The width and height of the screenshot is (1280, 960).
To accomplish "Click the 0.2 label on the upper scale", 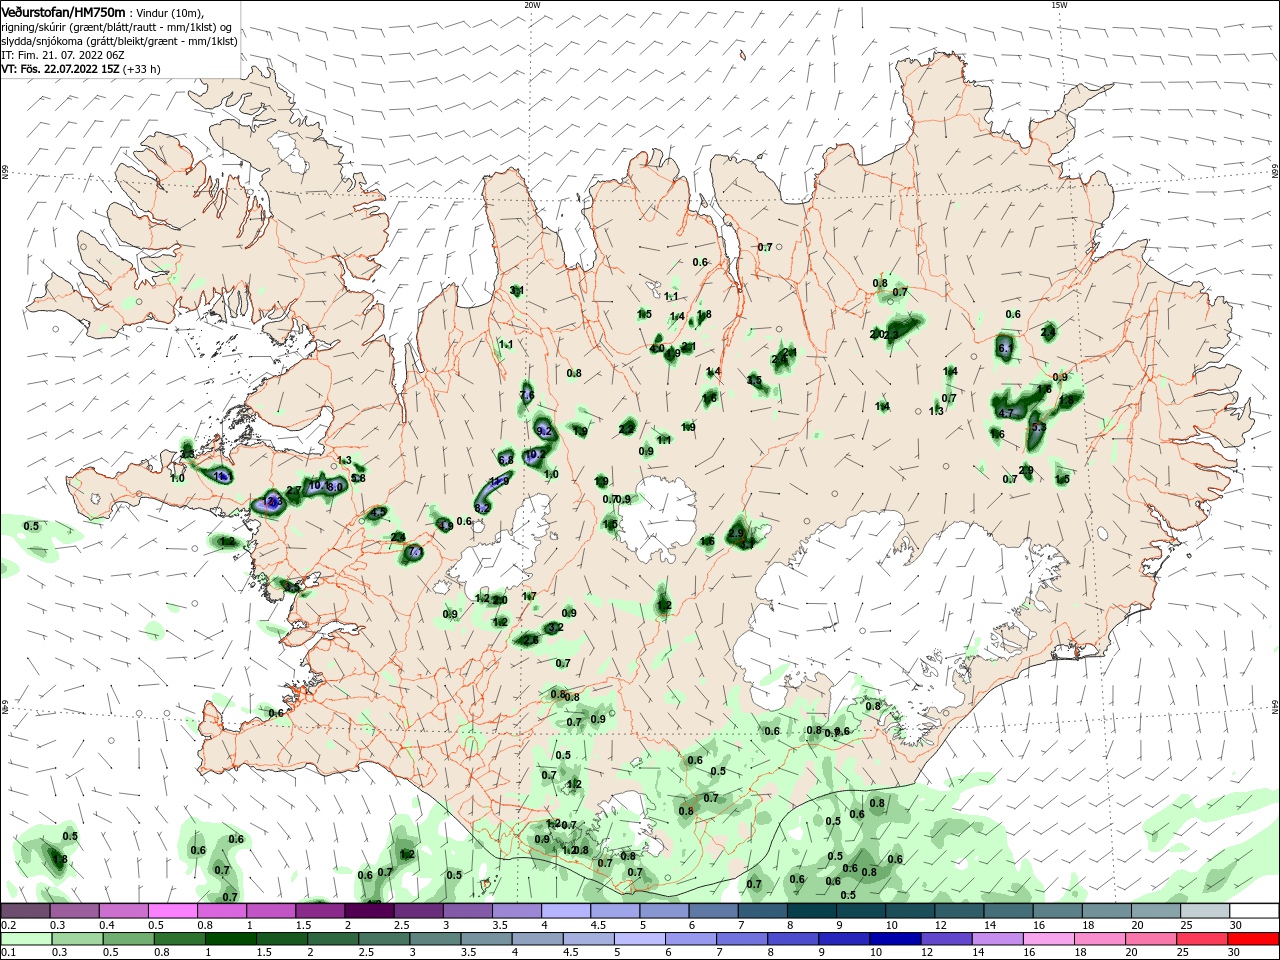I will (8, 925).
